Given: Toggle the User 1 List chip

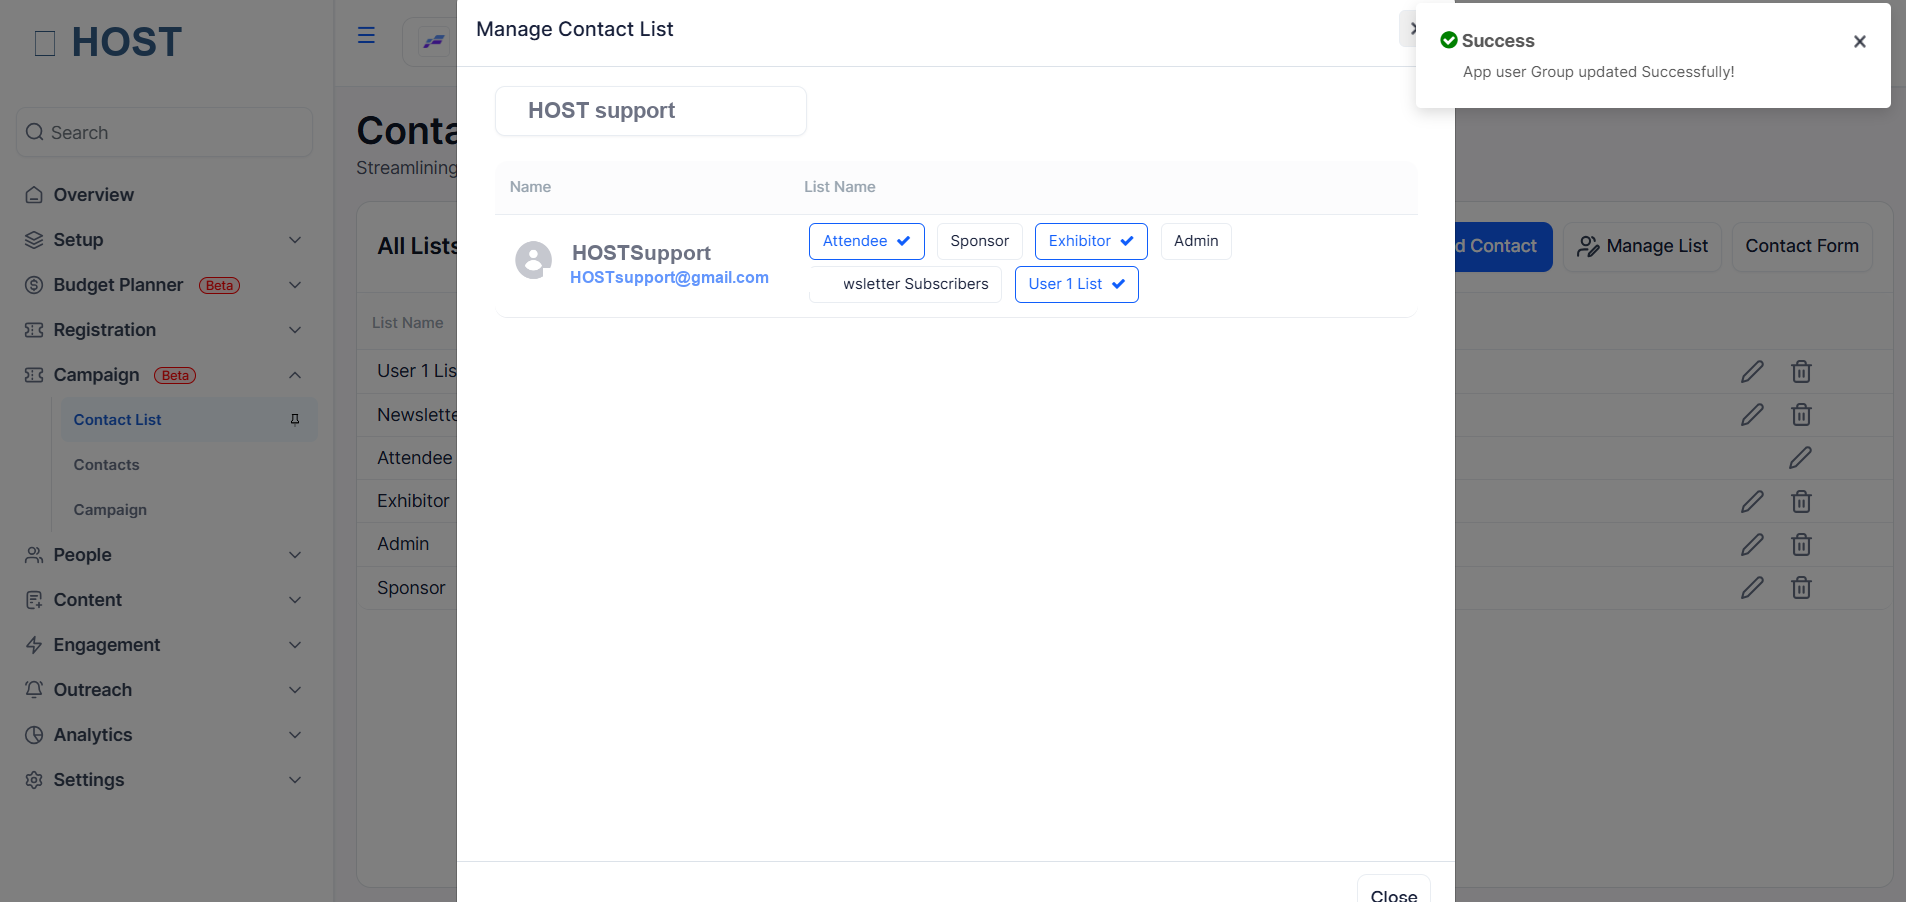Looking at the screenshot, I should pos(1077,284).
